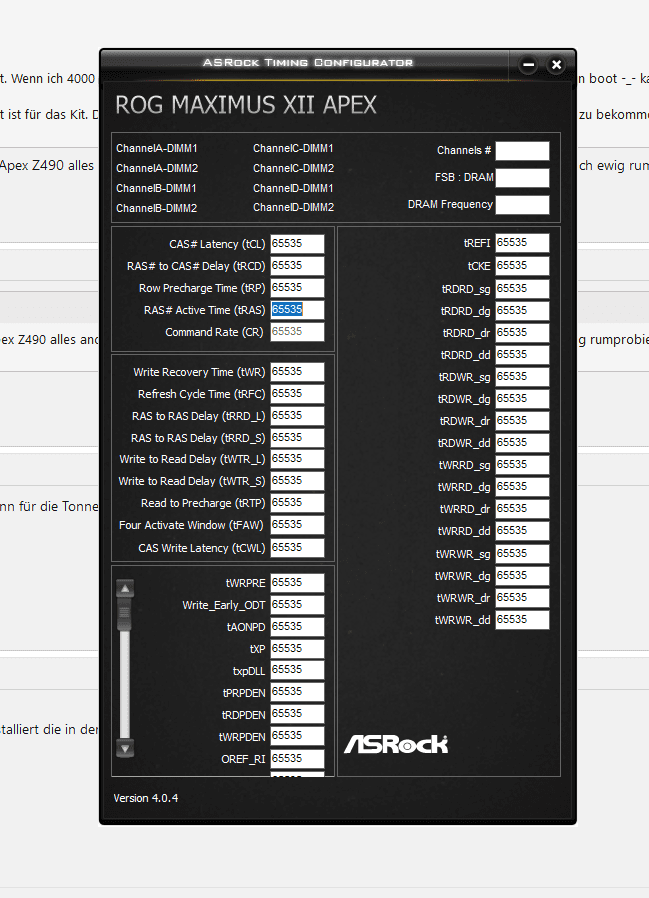The height and width of the screenshot is (898, 649).
Task: Select the tRDWR_dr value field
Action: pyautogui.click(x=522, y=421)
